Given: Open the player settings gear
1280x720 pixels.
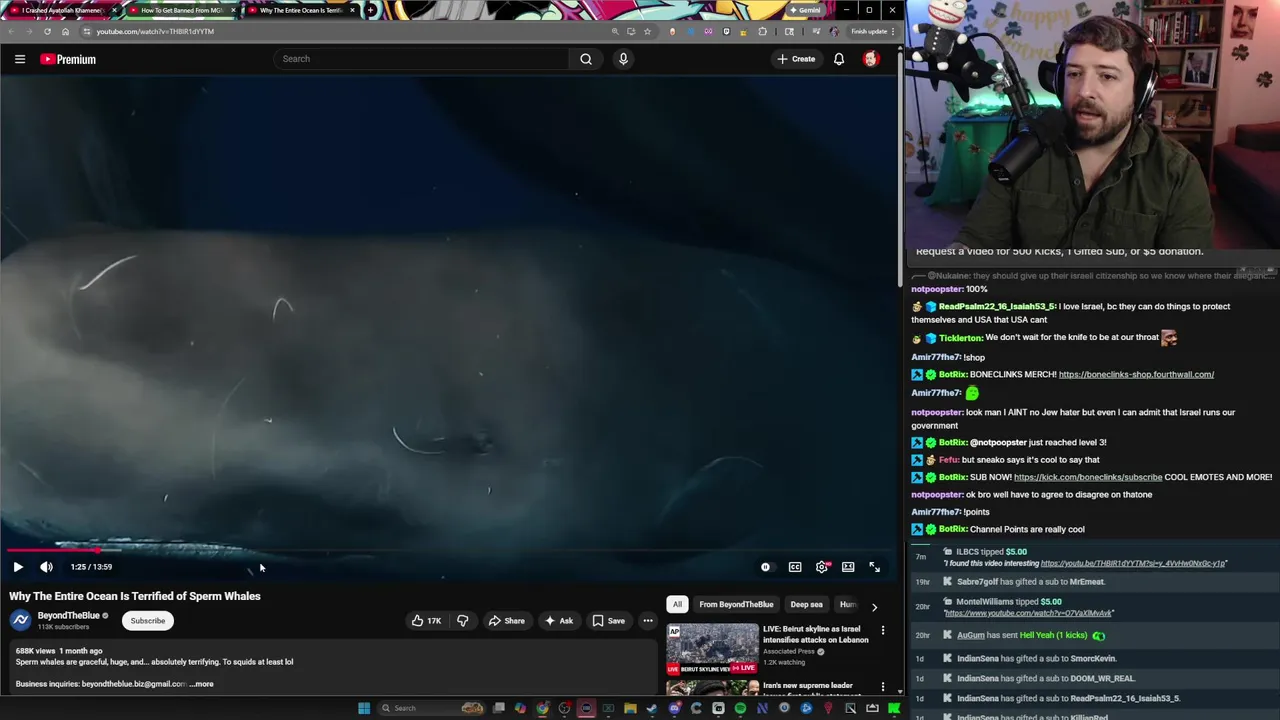Looking at the screenshot, I should tap(822, 567).
